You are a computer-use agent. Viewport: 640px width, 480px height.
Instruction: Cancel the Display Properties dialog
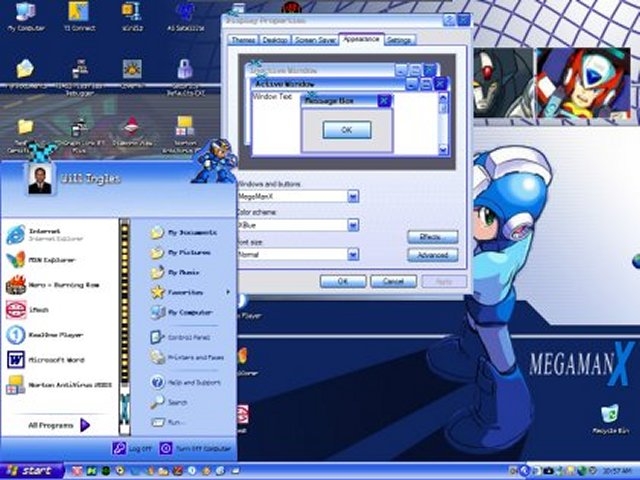click(x=393, y=282)
